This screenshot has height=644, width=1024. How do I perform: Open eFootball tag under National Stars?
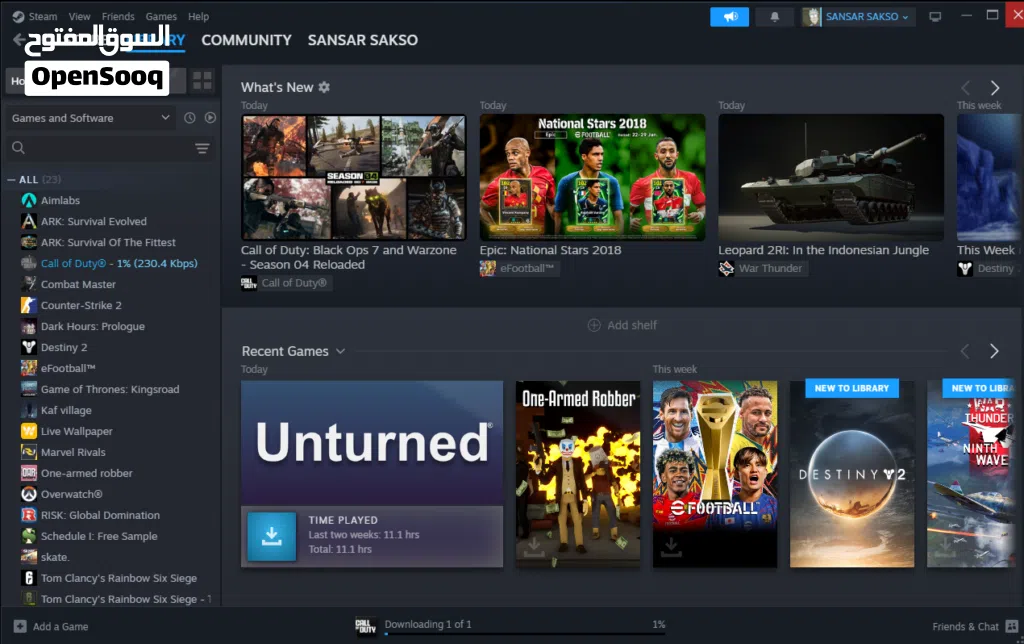[519, 268]
